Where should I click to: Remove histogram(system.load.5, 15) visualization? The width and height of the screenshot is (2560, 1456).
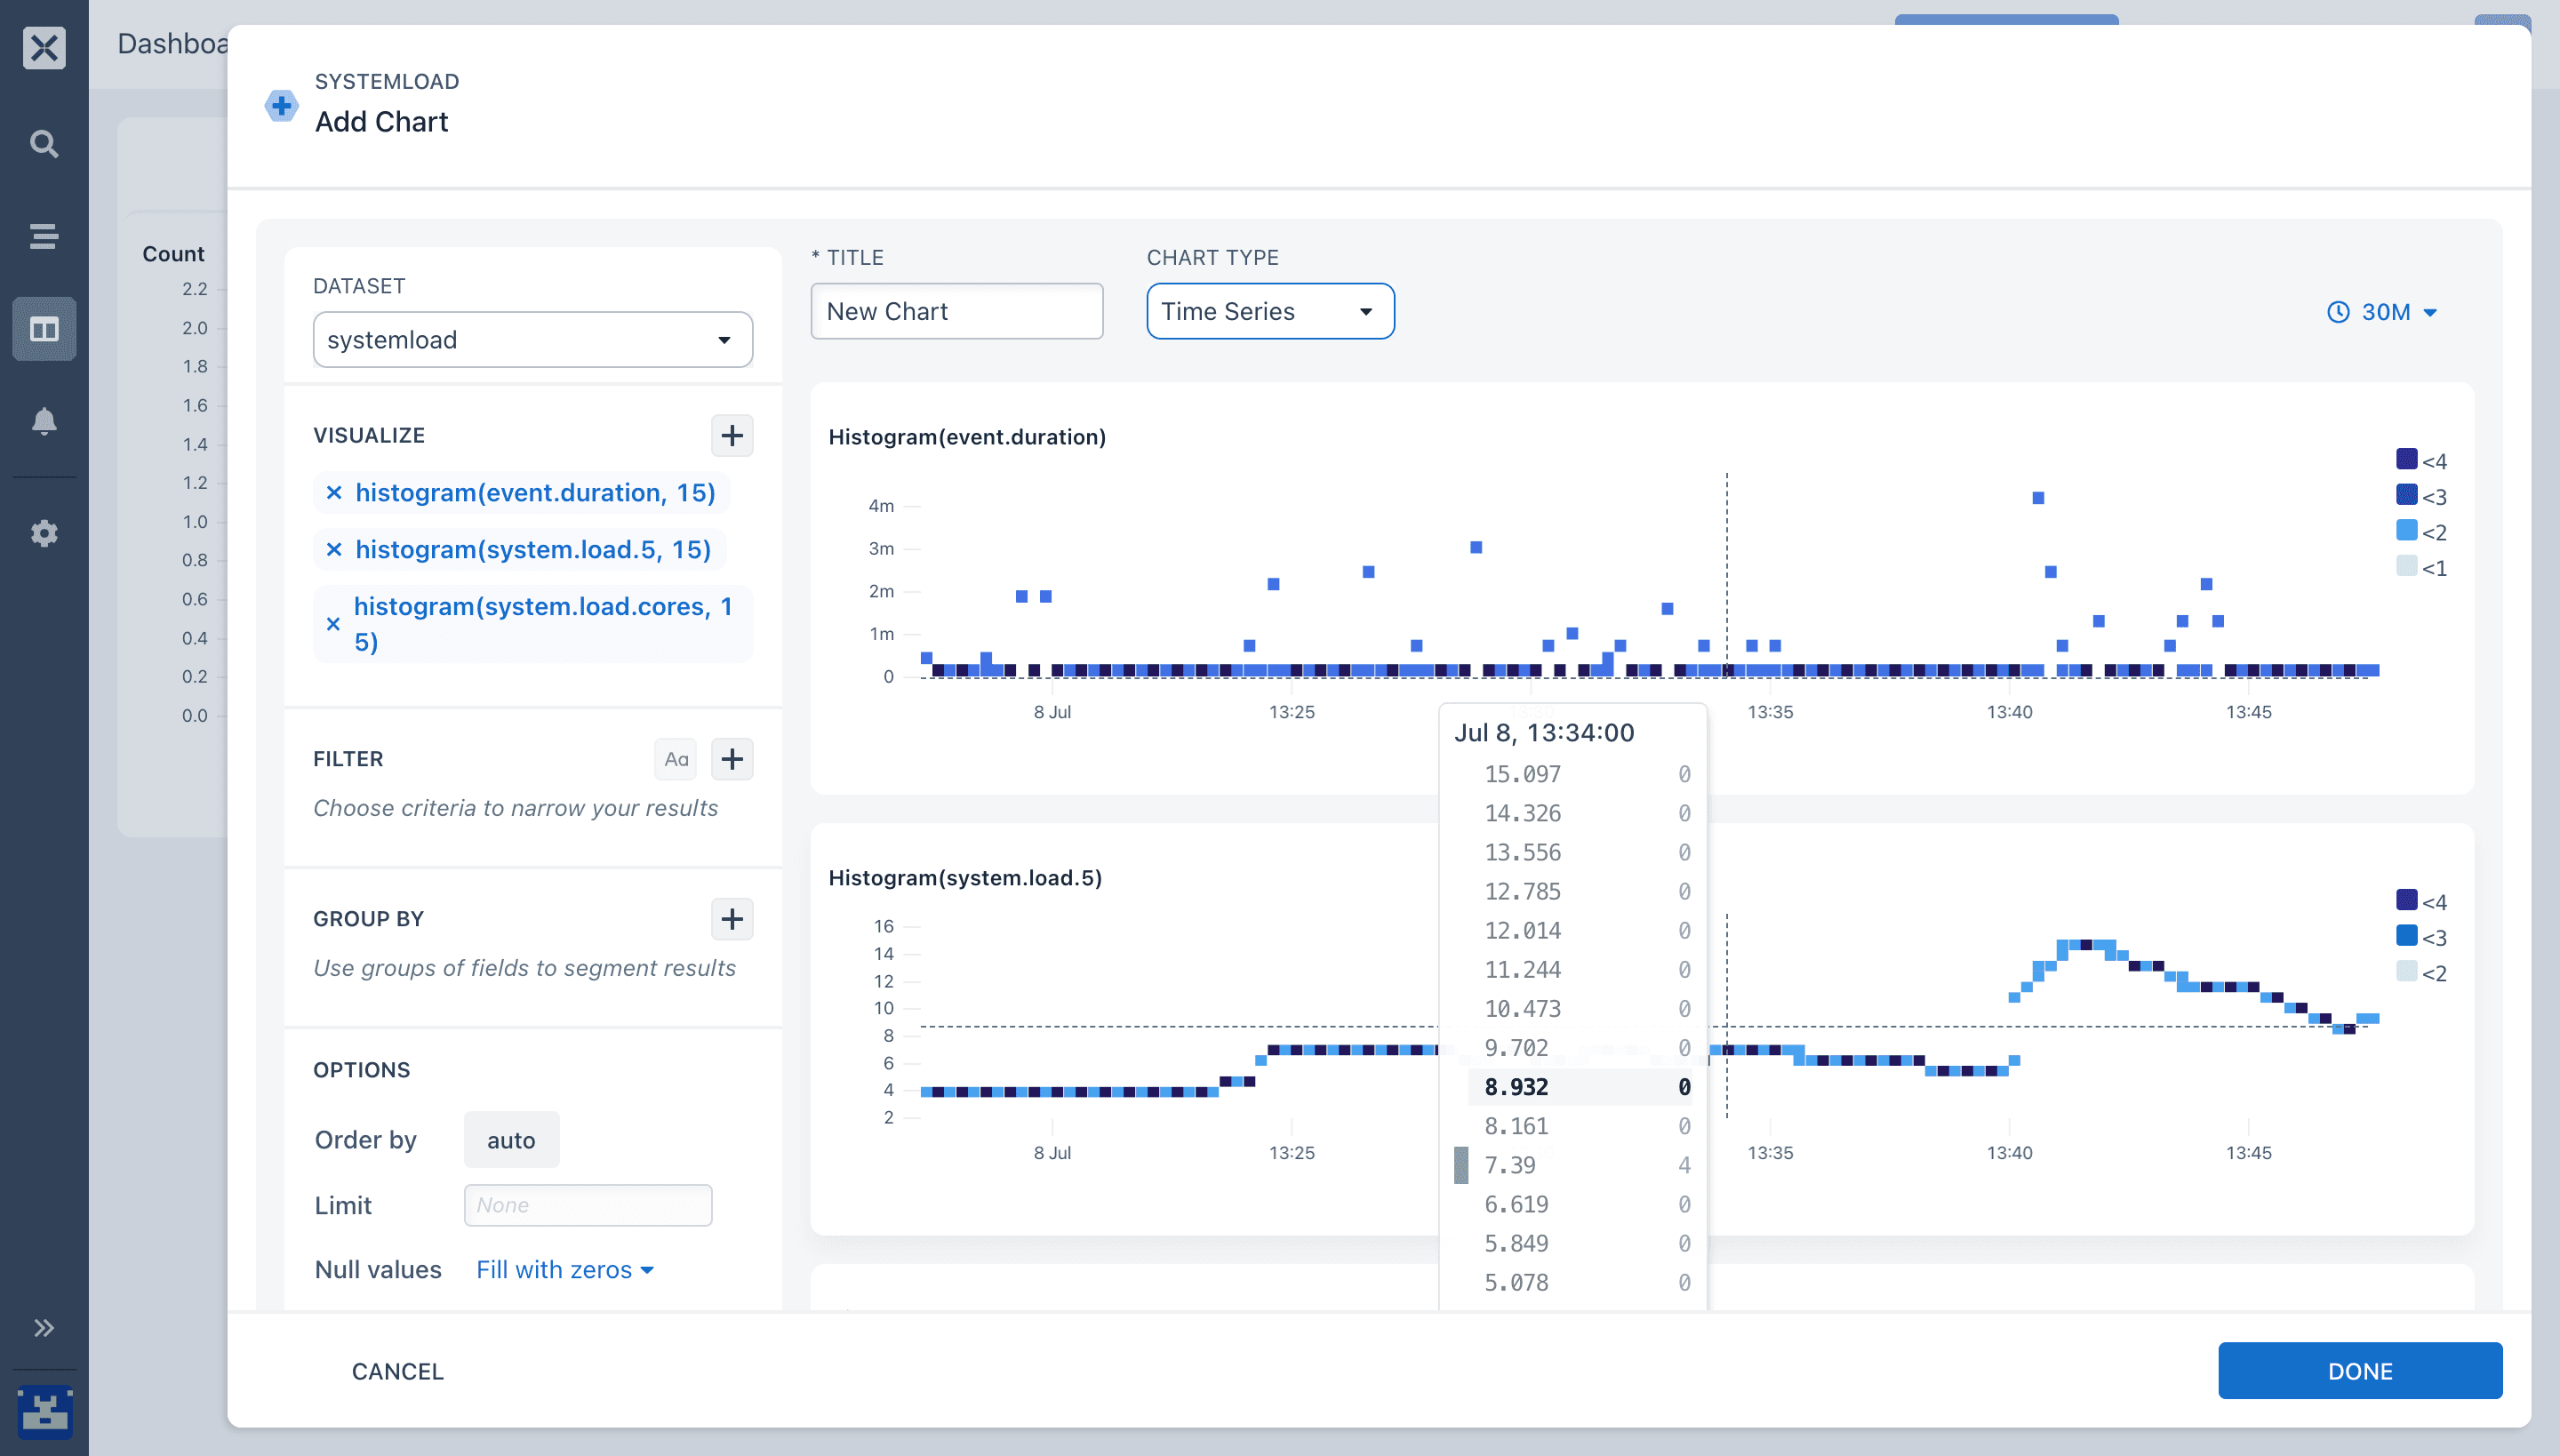click(x=332, y=548)
